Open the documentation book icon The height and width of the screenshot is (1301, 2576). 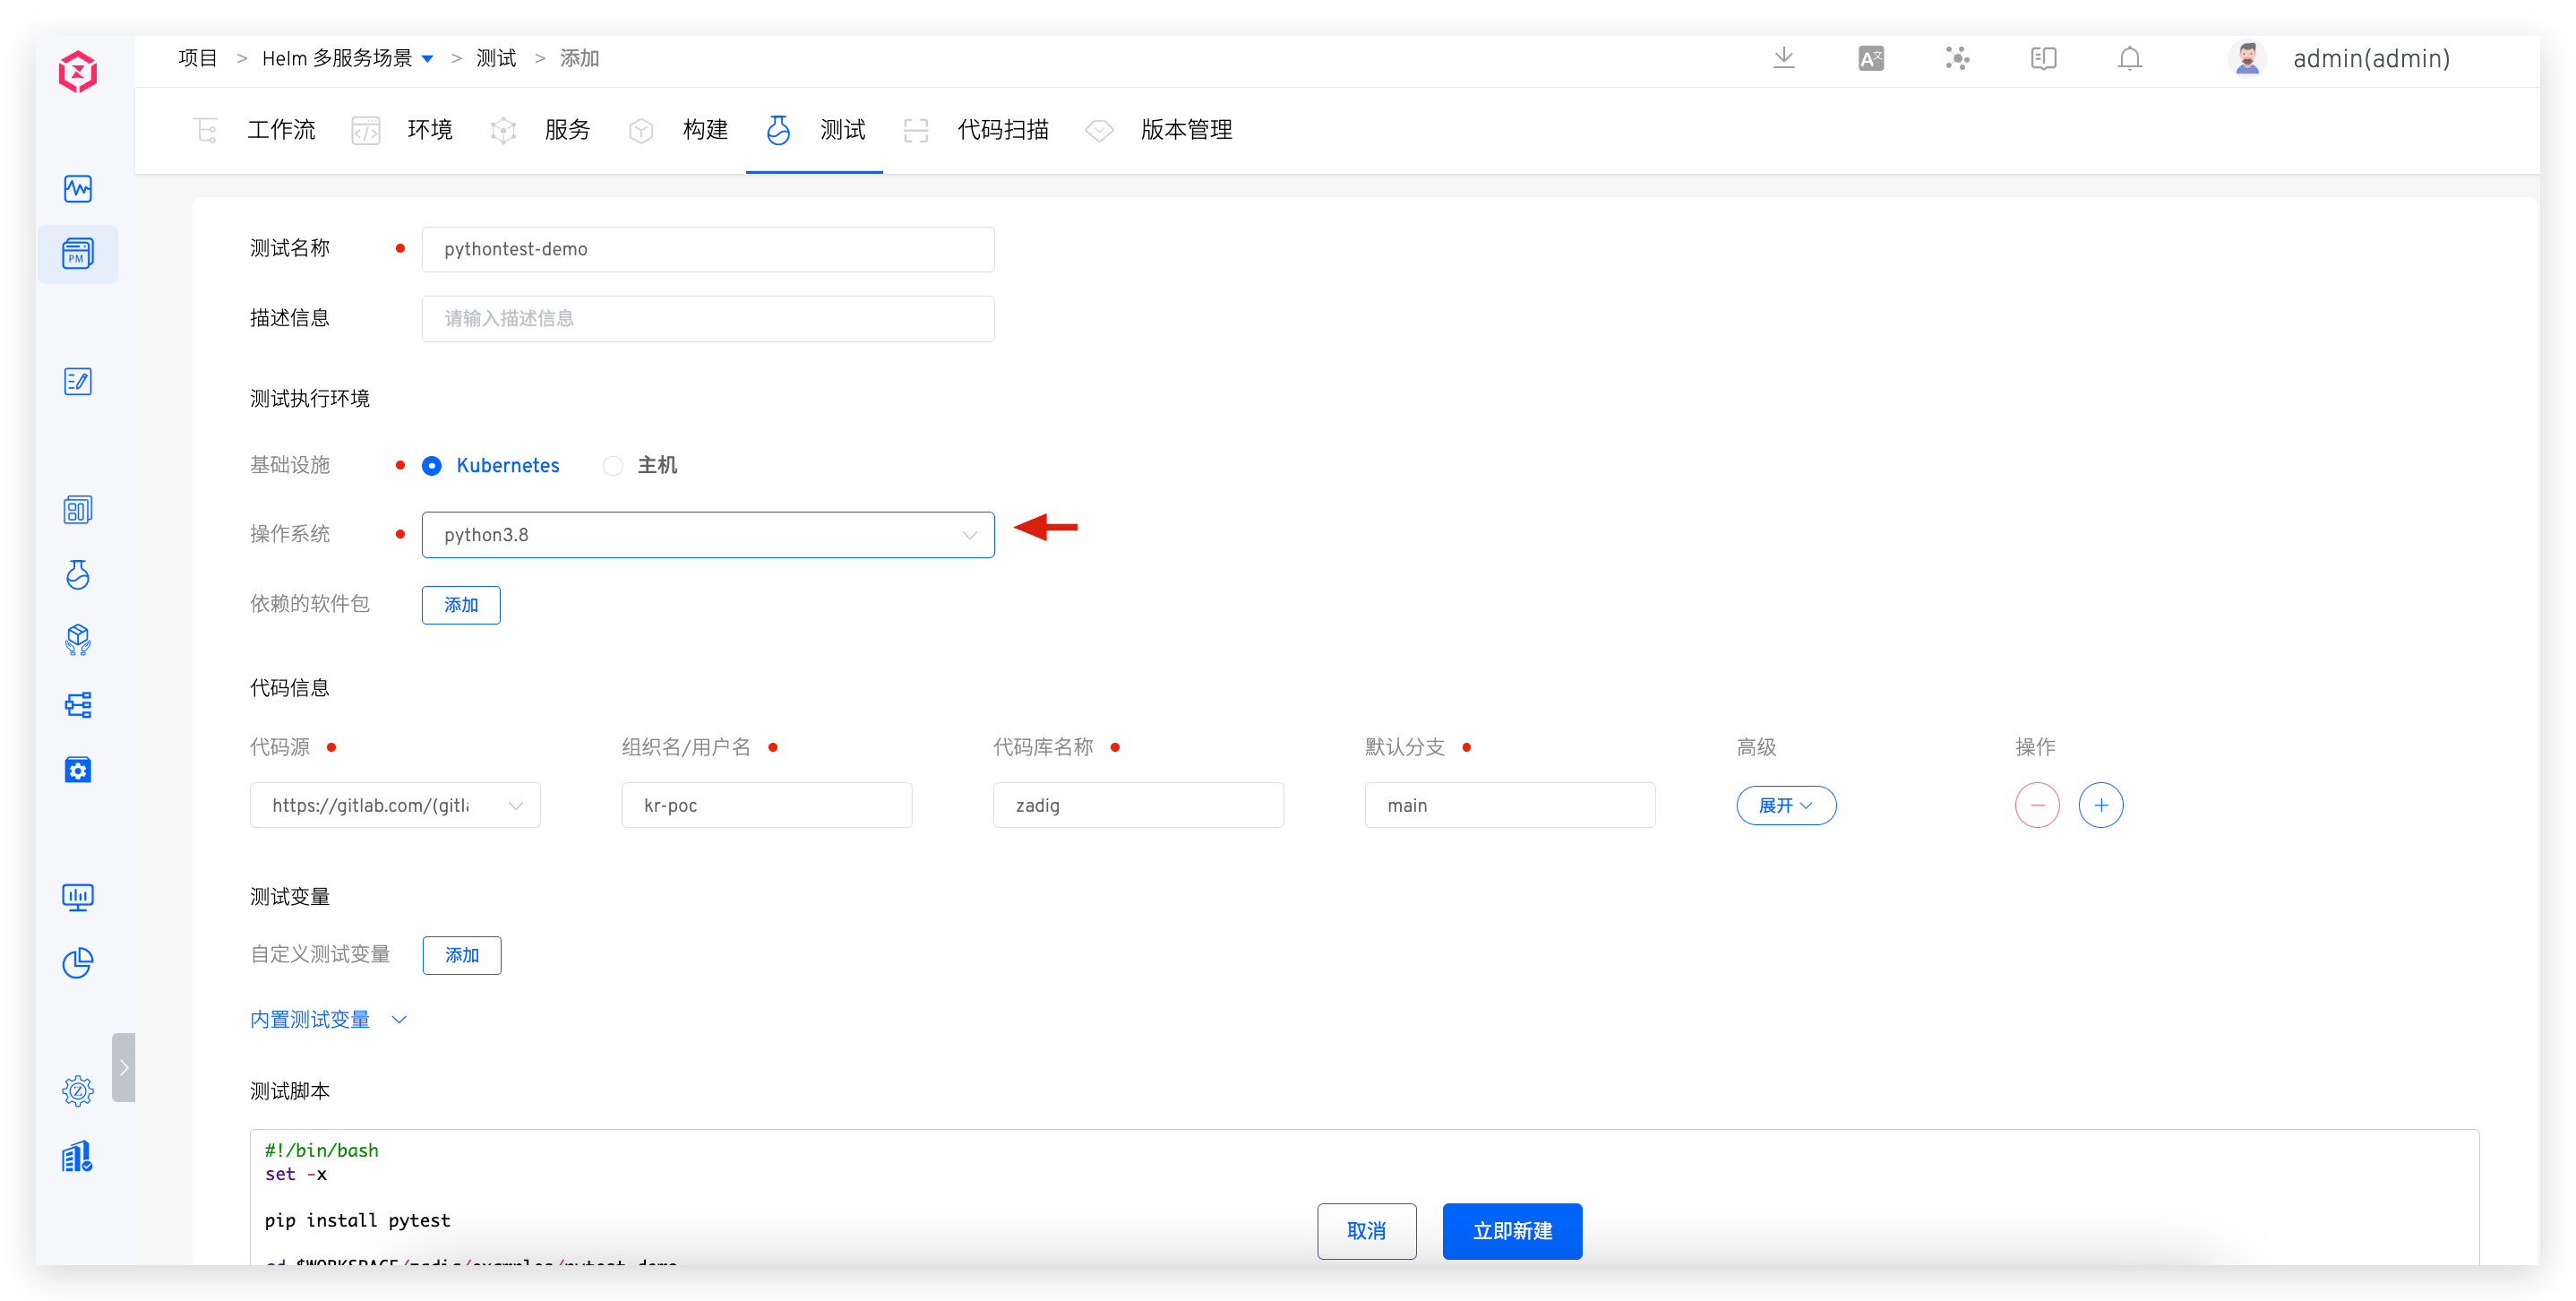pyautogui.click(x=2043, y=58)
